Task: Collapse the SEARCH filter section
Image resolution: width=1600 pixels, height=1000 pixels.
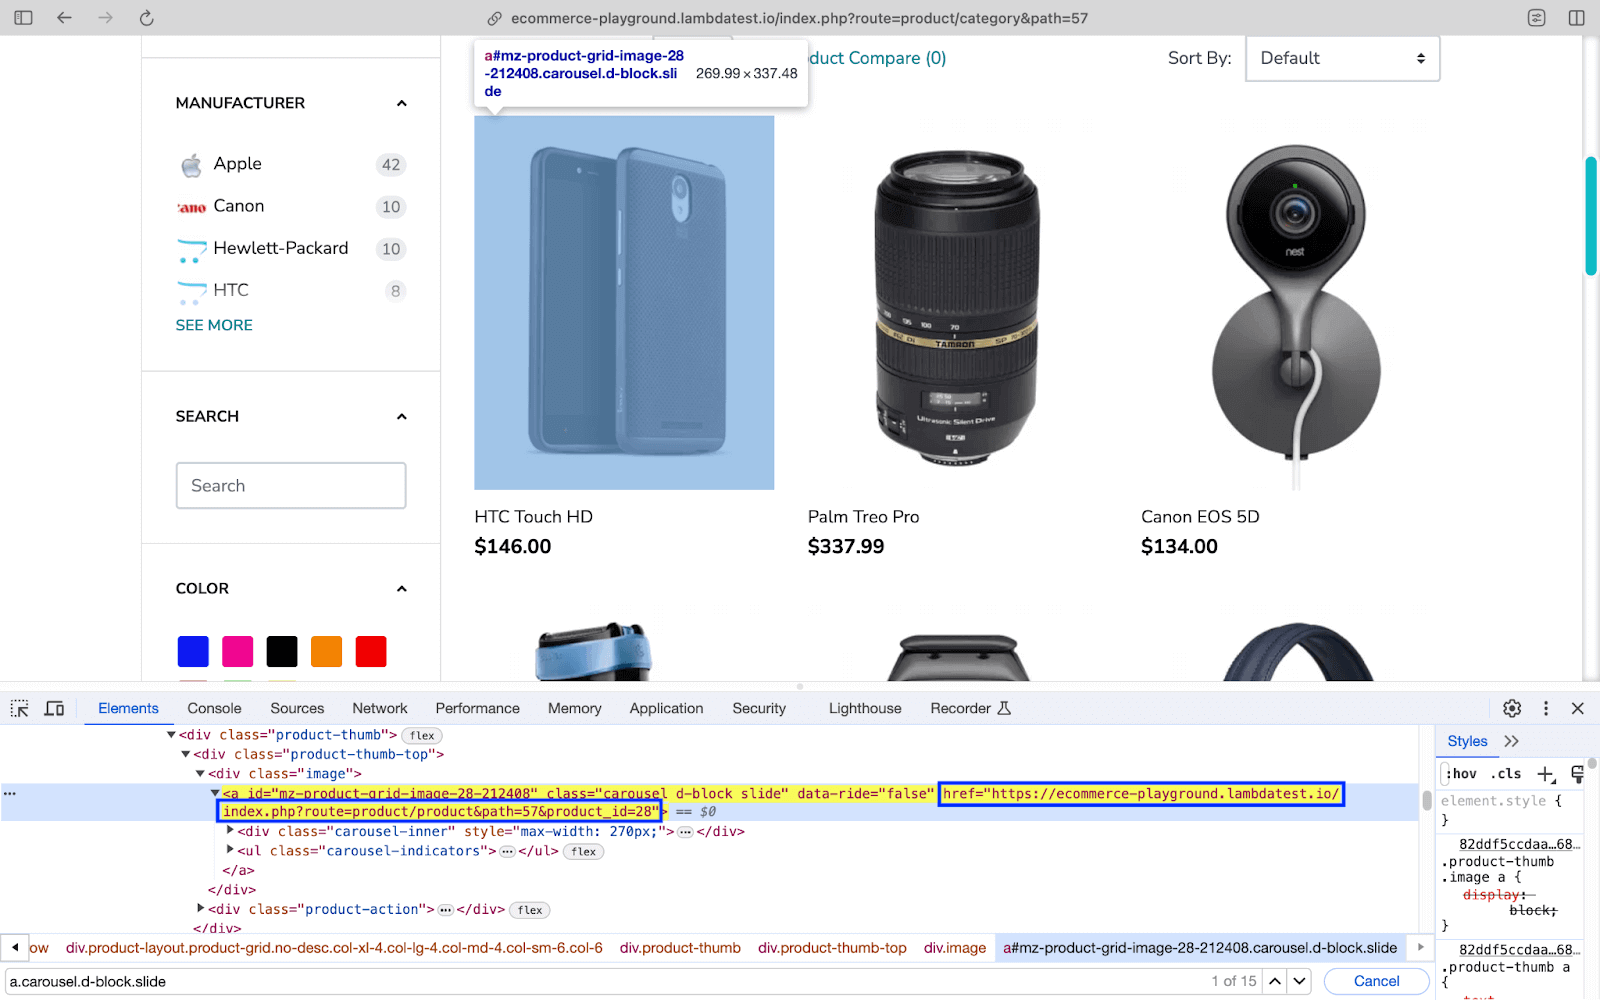Action: click(402, 416)
